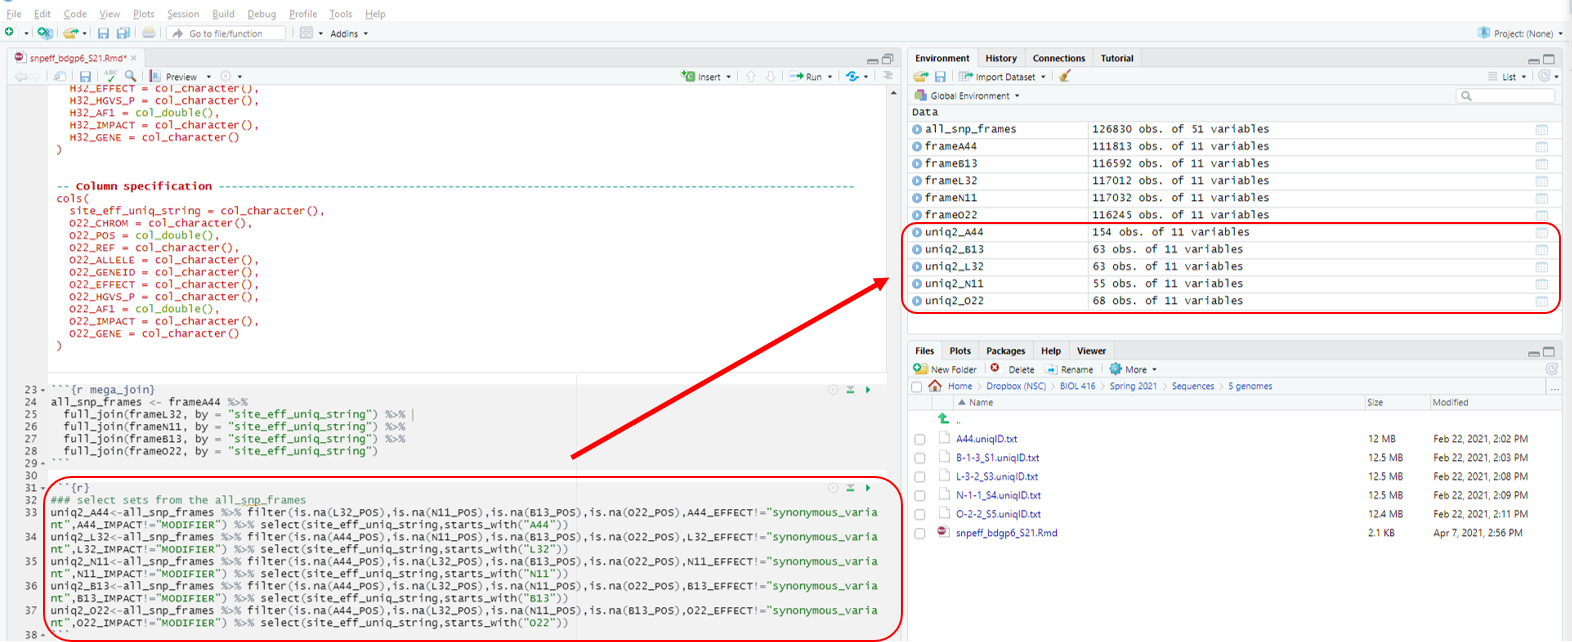
Task: Click the New File plus icon
Action: point(10,33)
